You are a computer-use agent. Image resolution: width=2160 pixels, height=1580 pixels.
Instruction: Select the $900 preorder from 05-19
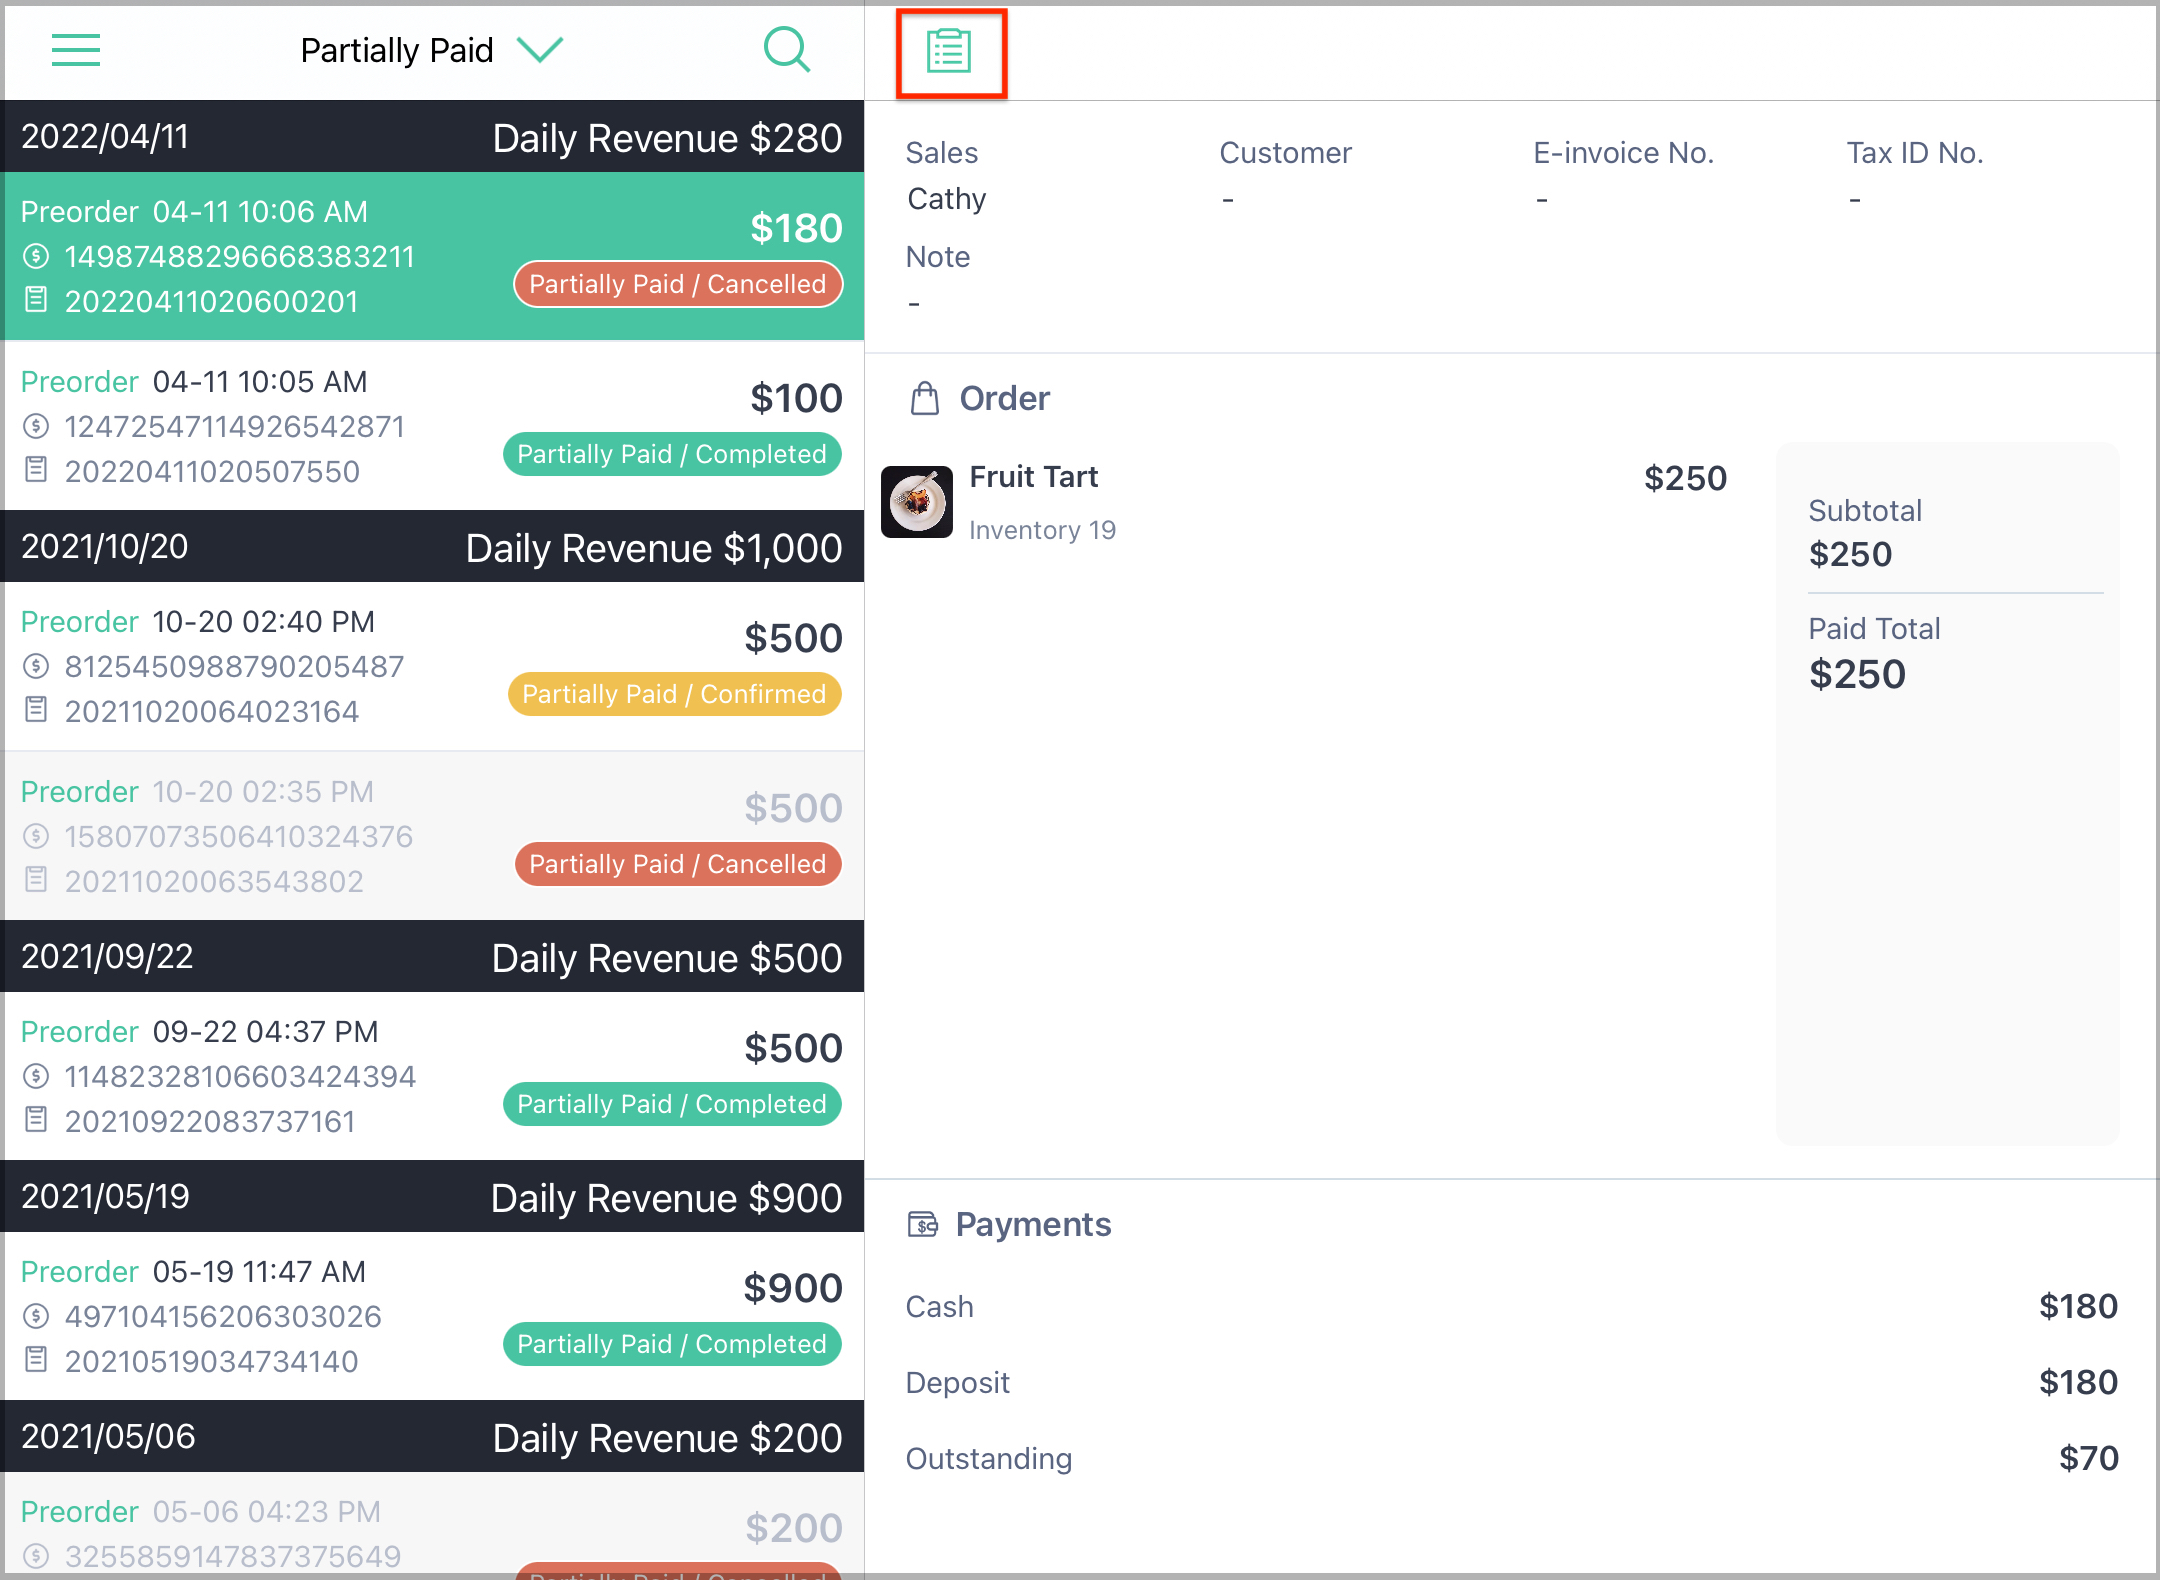(x=432, y=1316)
